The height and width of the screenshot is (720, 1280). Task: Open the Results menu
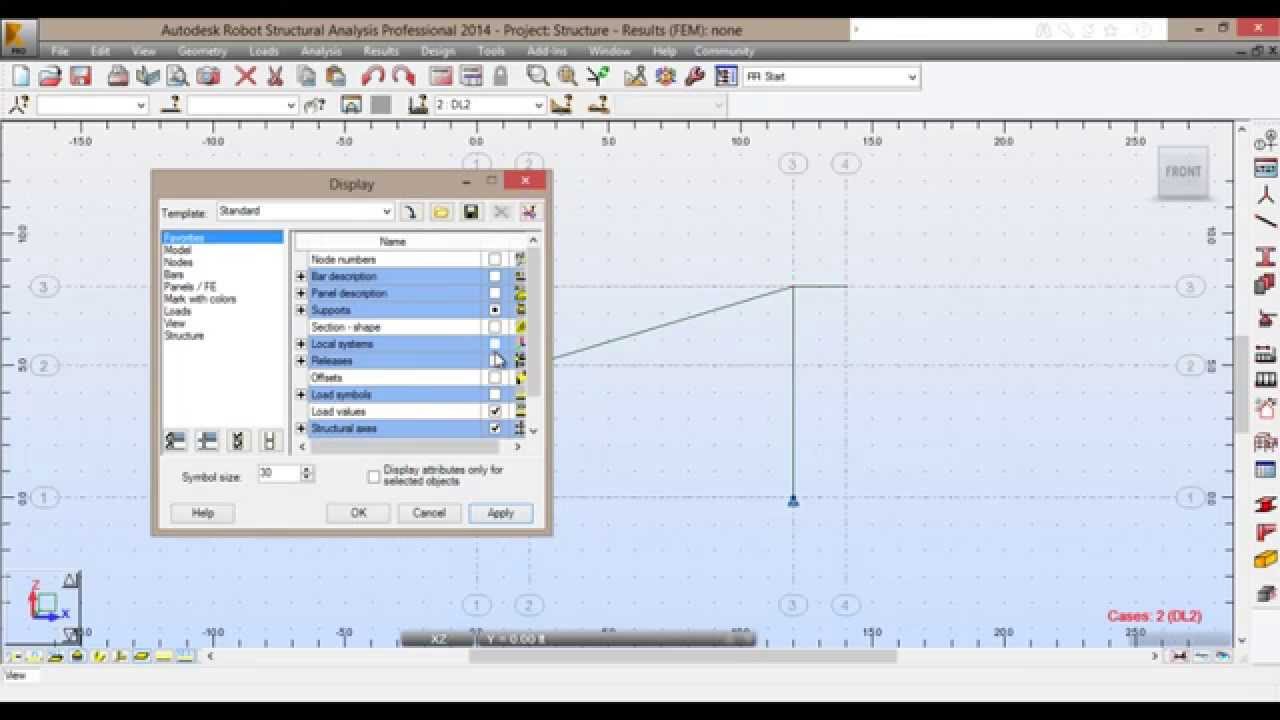tap(381, 51)
